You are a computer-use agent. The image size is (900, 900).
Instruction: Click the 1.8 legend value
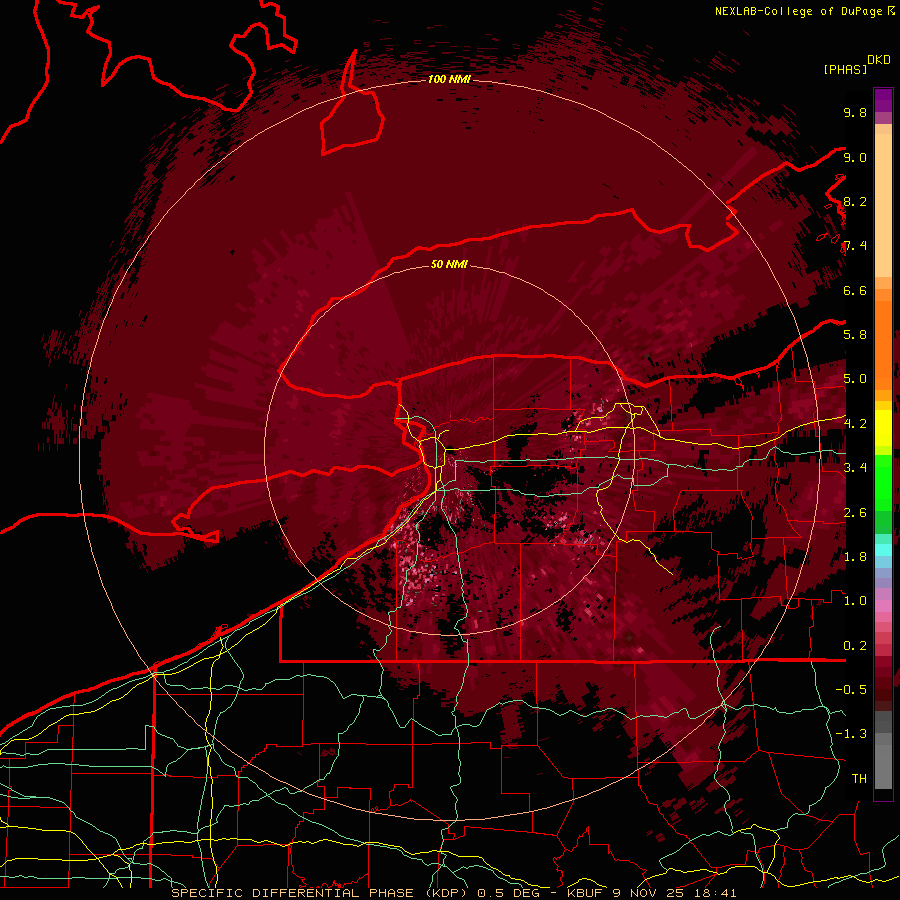[855, 557]
